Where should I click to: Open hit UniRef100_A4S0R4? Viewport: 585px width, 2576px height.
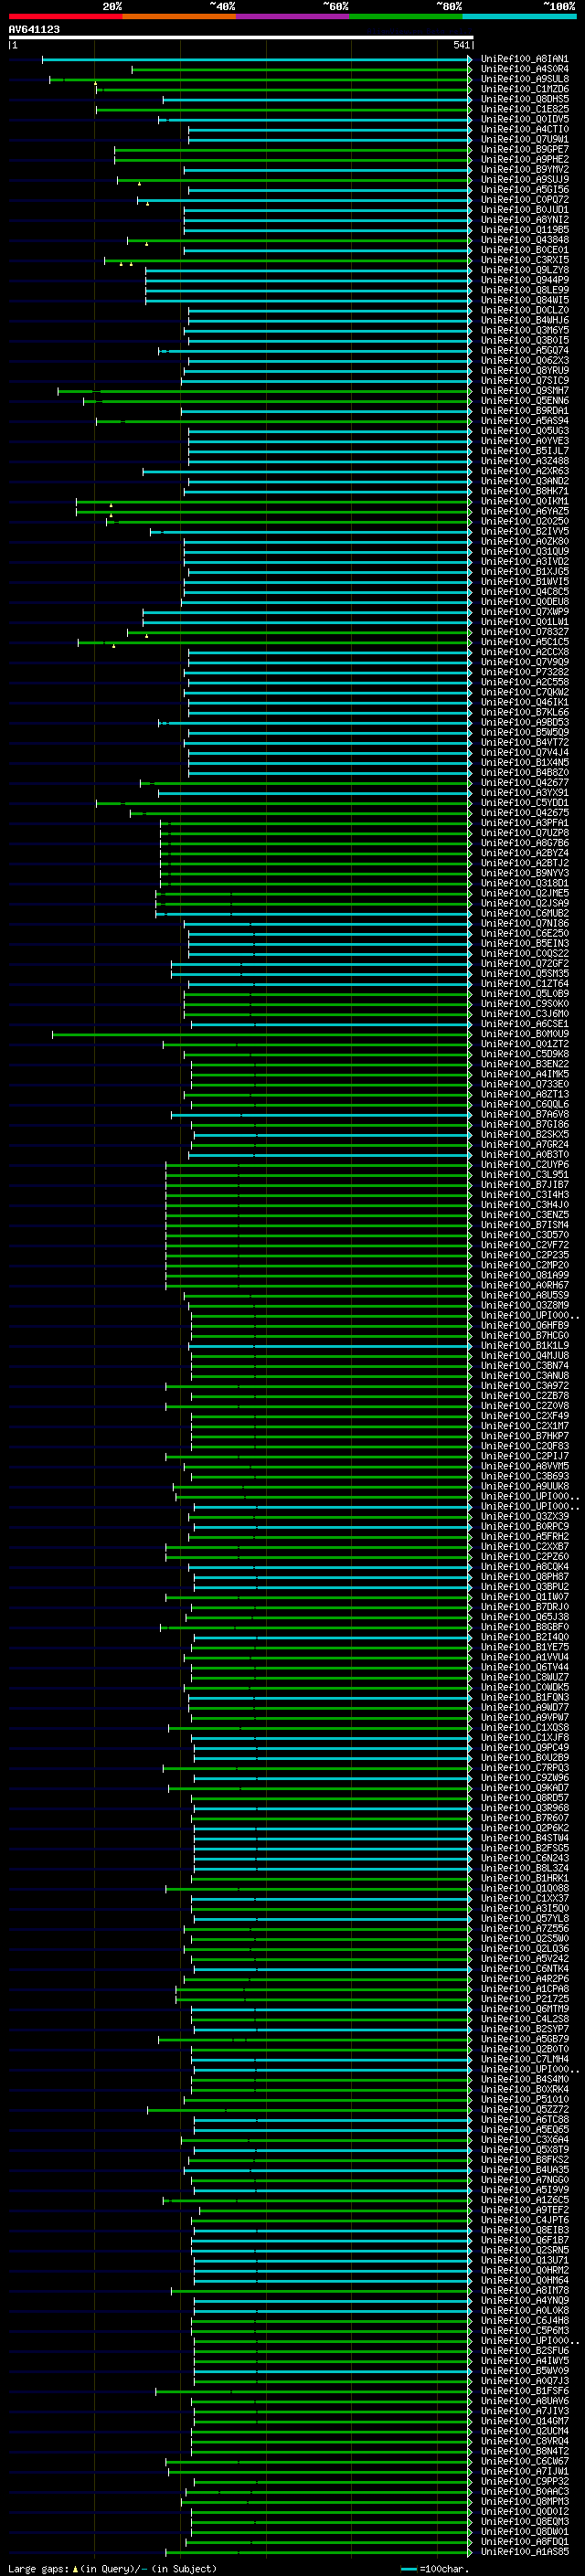tap(525, 69)
